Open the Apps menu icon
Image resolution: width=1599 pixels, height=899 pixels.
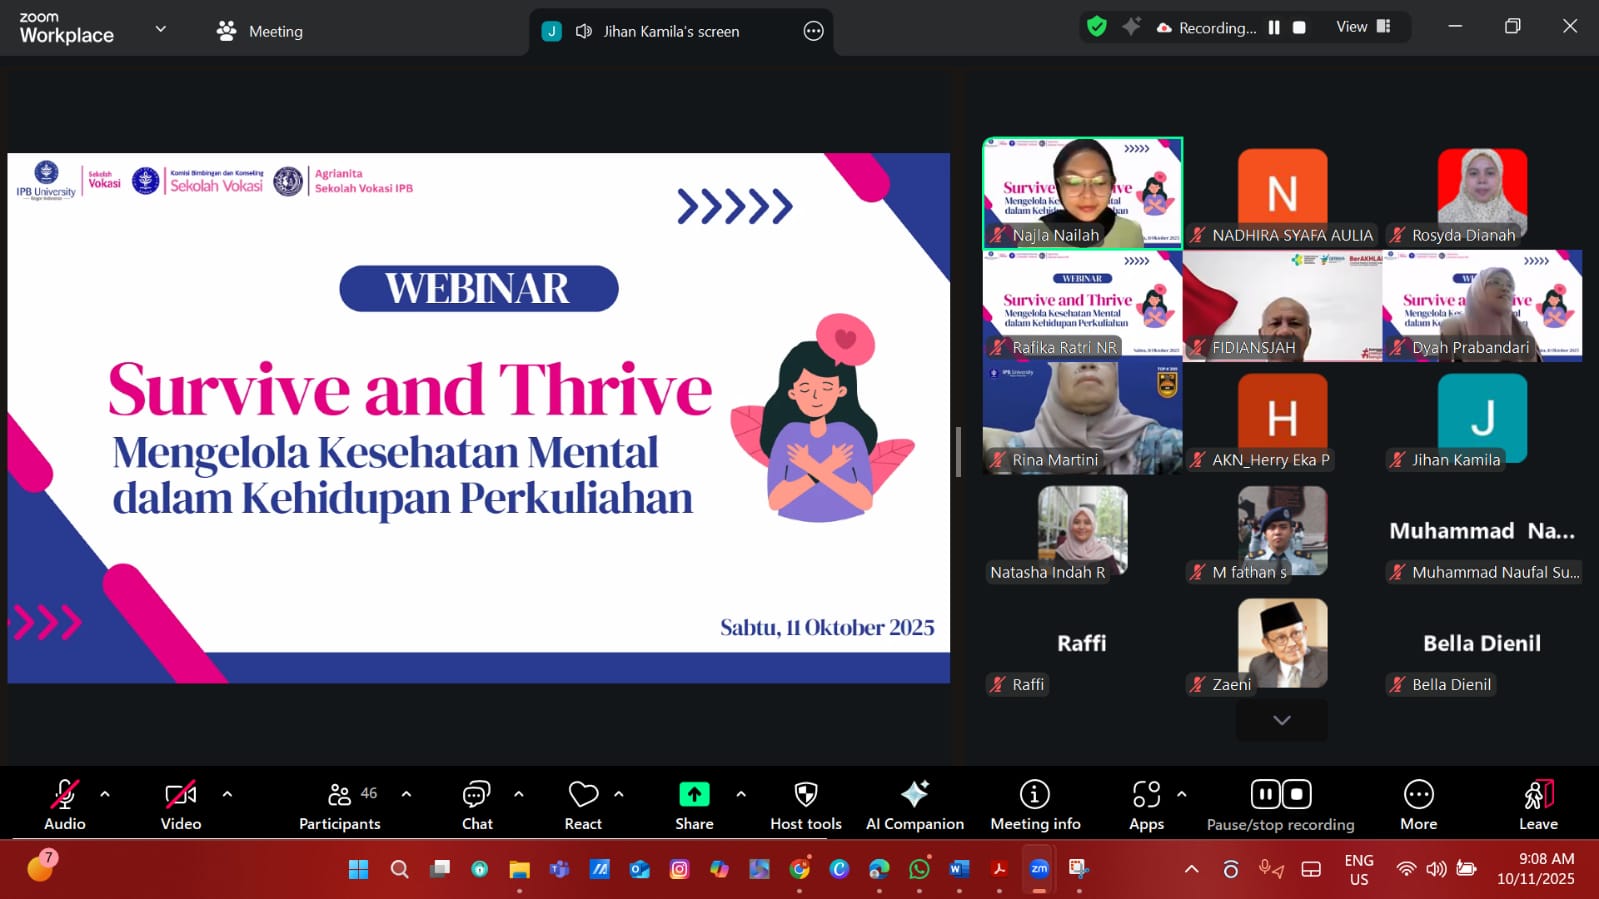click(x=1146, y=794)
